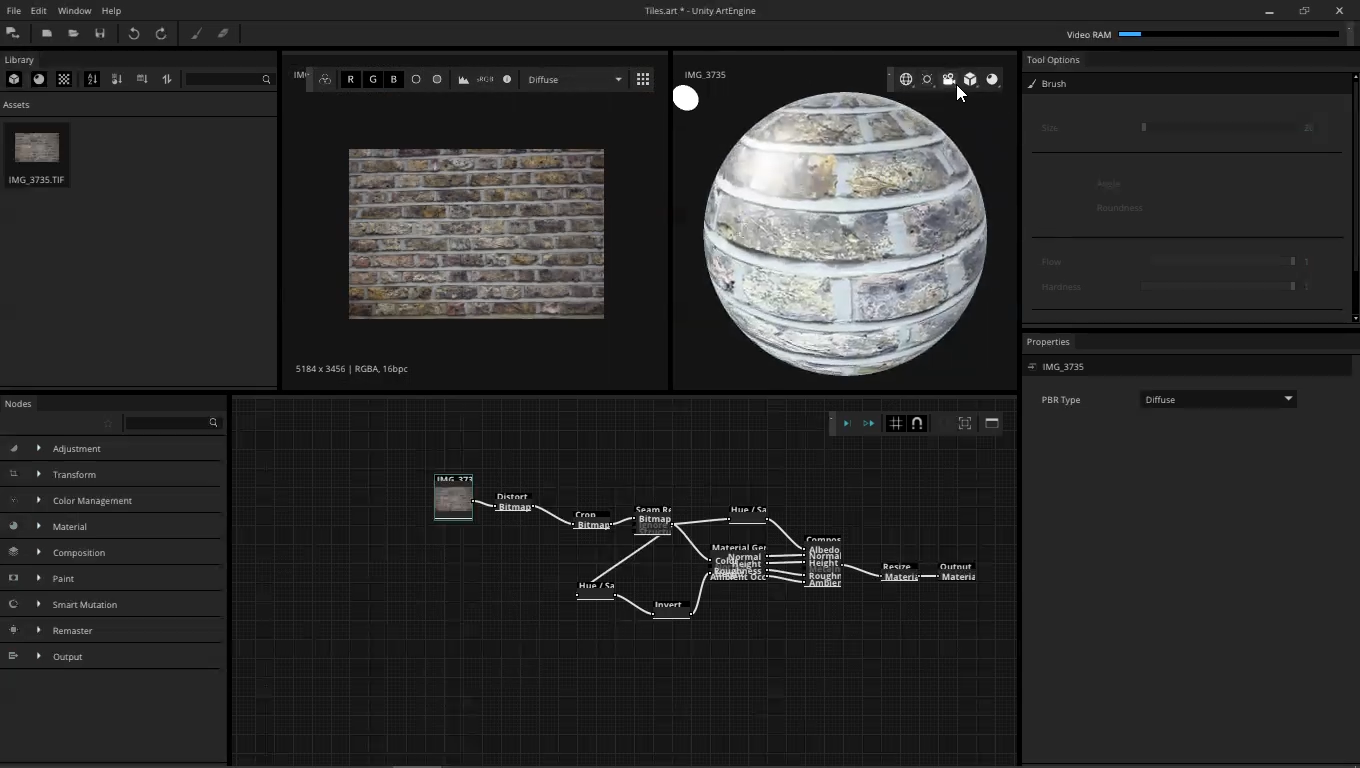Select the Eraser tool in main toolbar
1360x768 pixels.
223,34
